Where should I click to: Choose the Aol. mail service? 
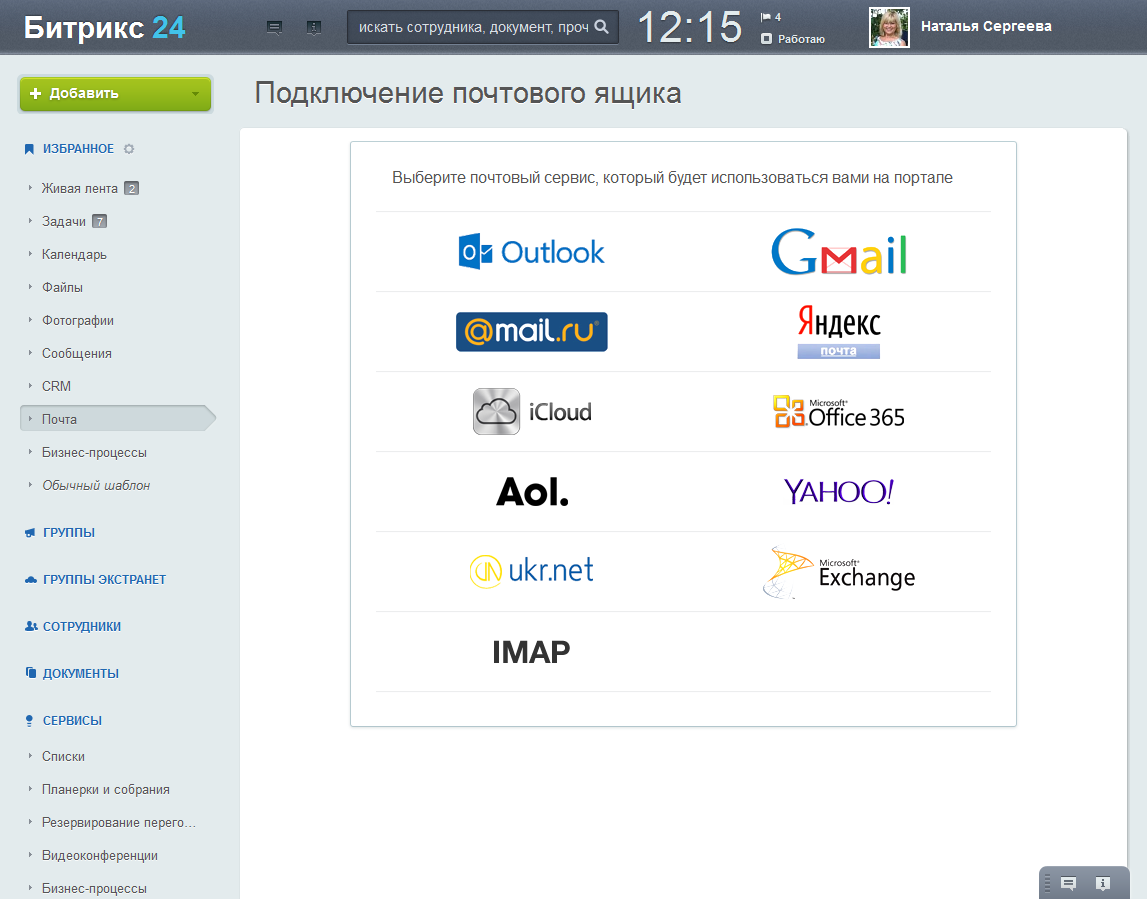point(532,492)
